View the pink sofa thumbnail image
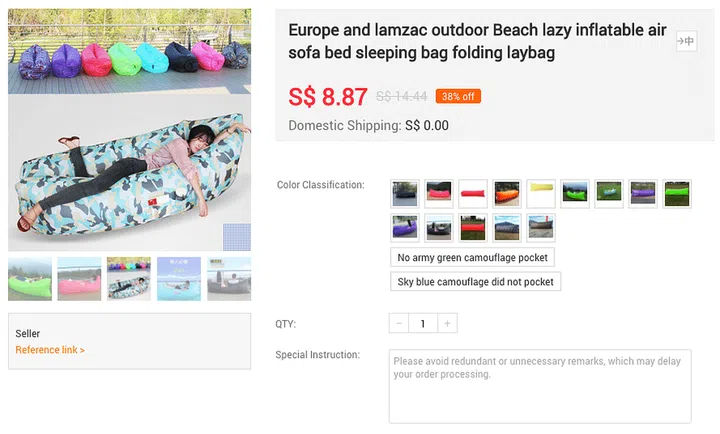This screenshot has height=434, width=720. pos(79,279)
